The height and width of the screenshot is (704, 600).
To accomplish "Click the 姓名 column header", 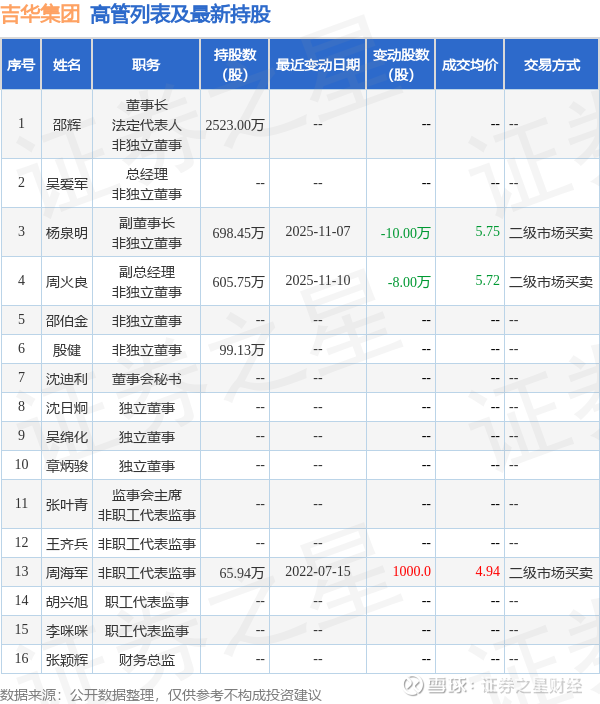I will click(x=67, y=65).
